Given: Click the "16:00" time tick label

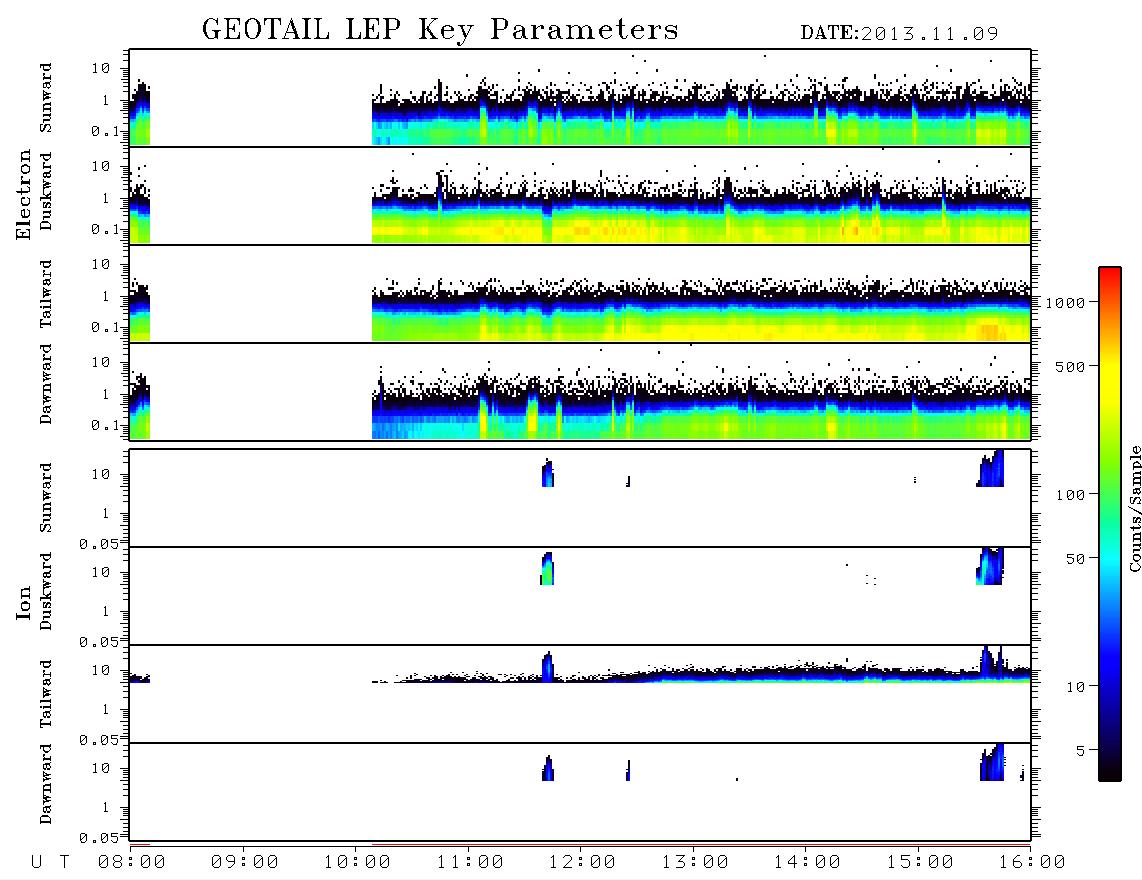Looking at the screenshot, I should click(1032, 862).
